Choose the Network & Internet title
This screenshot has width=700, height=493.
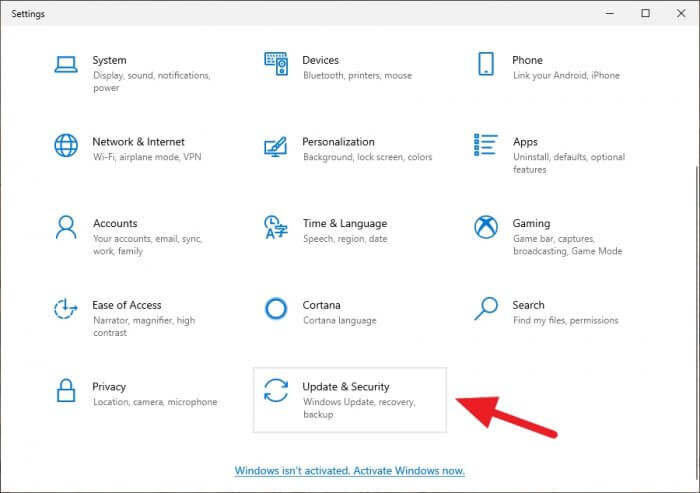138,142
